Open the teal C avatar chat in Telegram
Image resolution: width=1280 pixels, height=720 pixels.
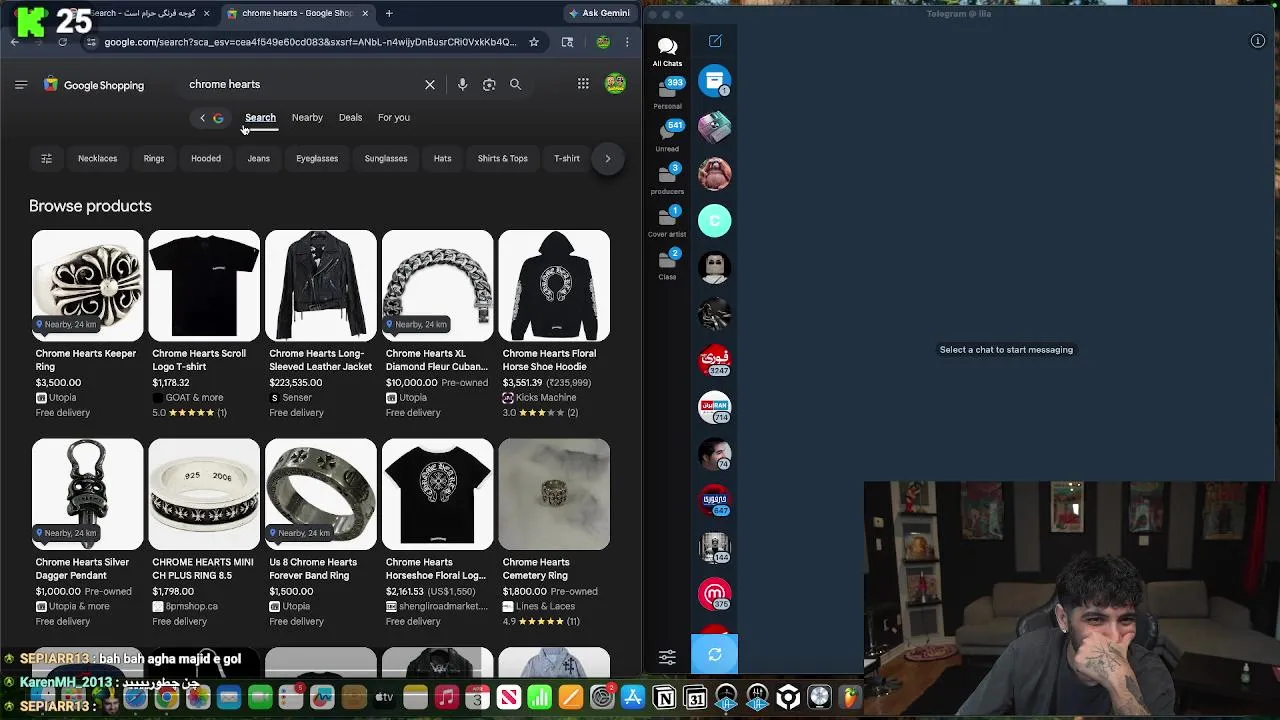pos(715,220)
